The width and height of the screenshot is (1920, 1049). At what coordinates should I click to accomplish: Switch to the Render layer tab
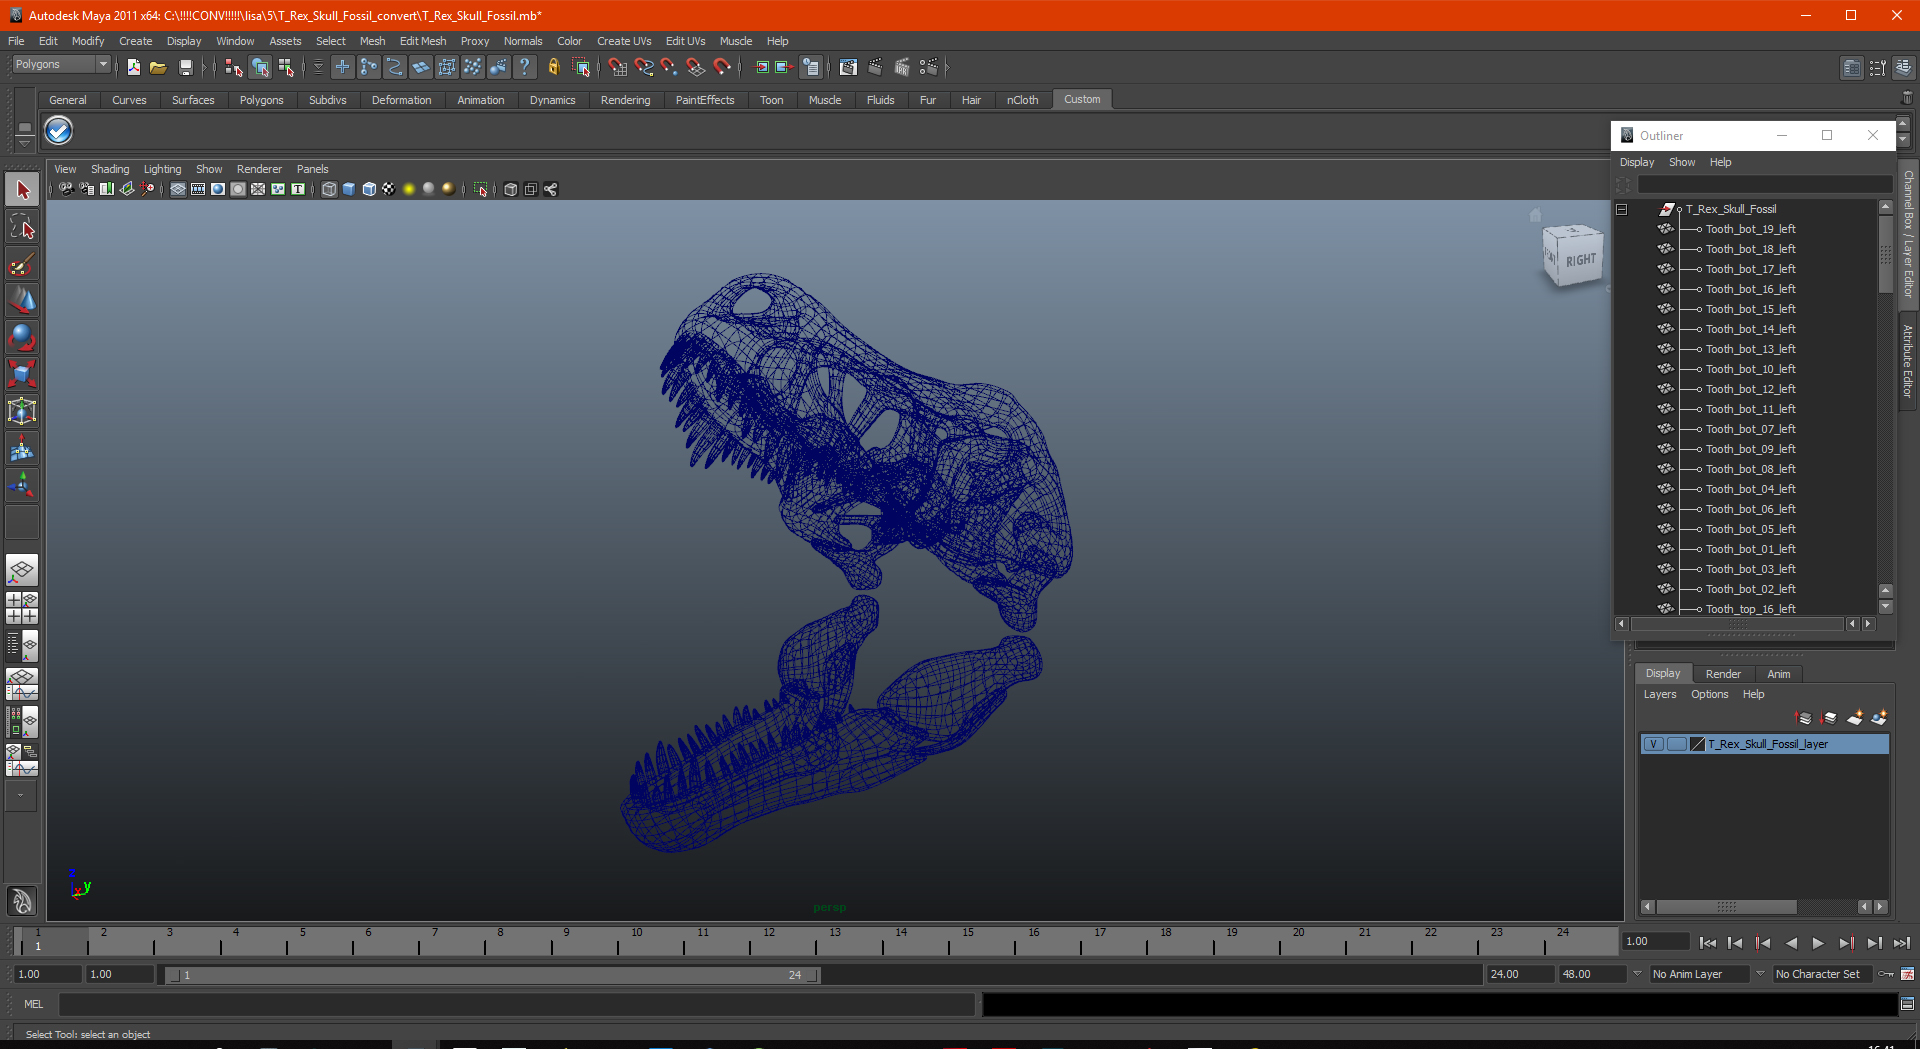click(x=1723, y=674)
